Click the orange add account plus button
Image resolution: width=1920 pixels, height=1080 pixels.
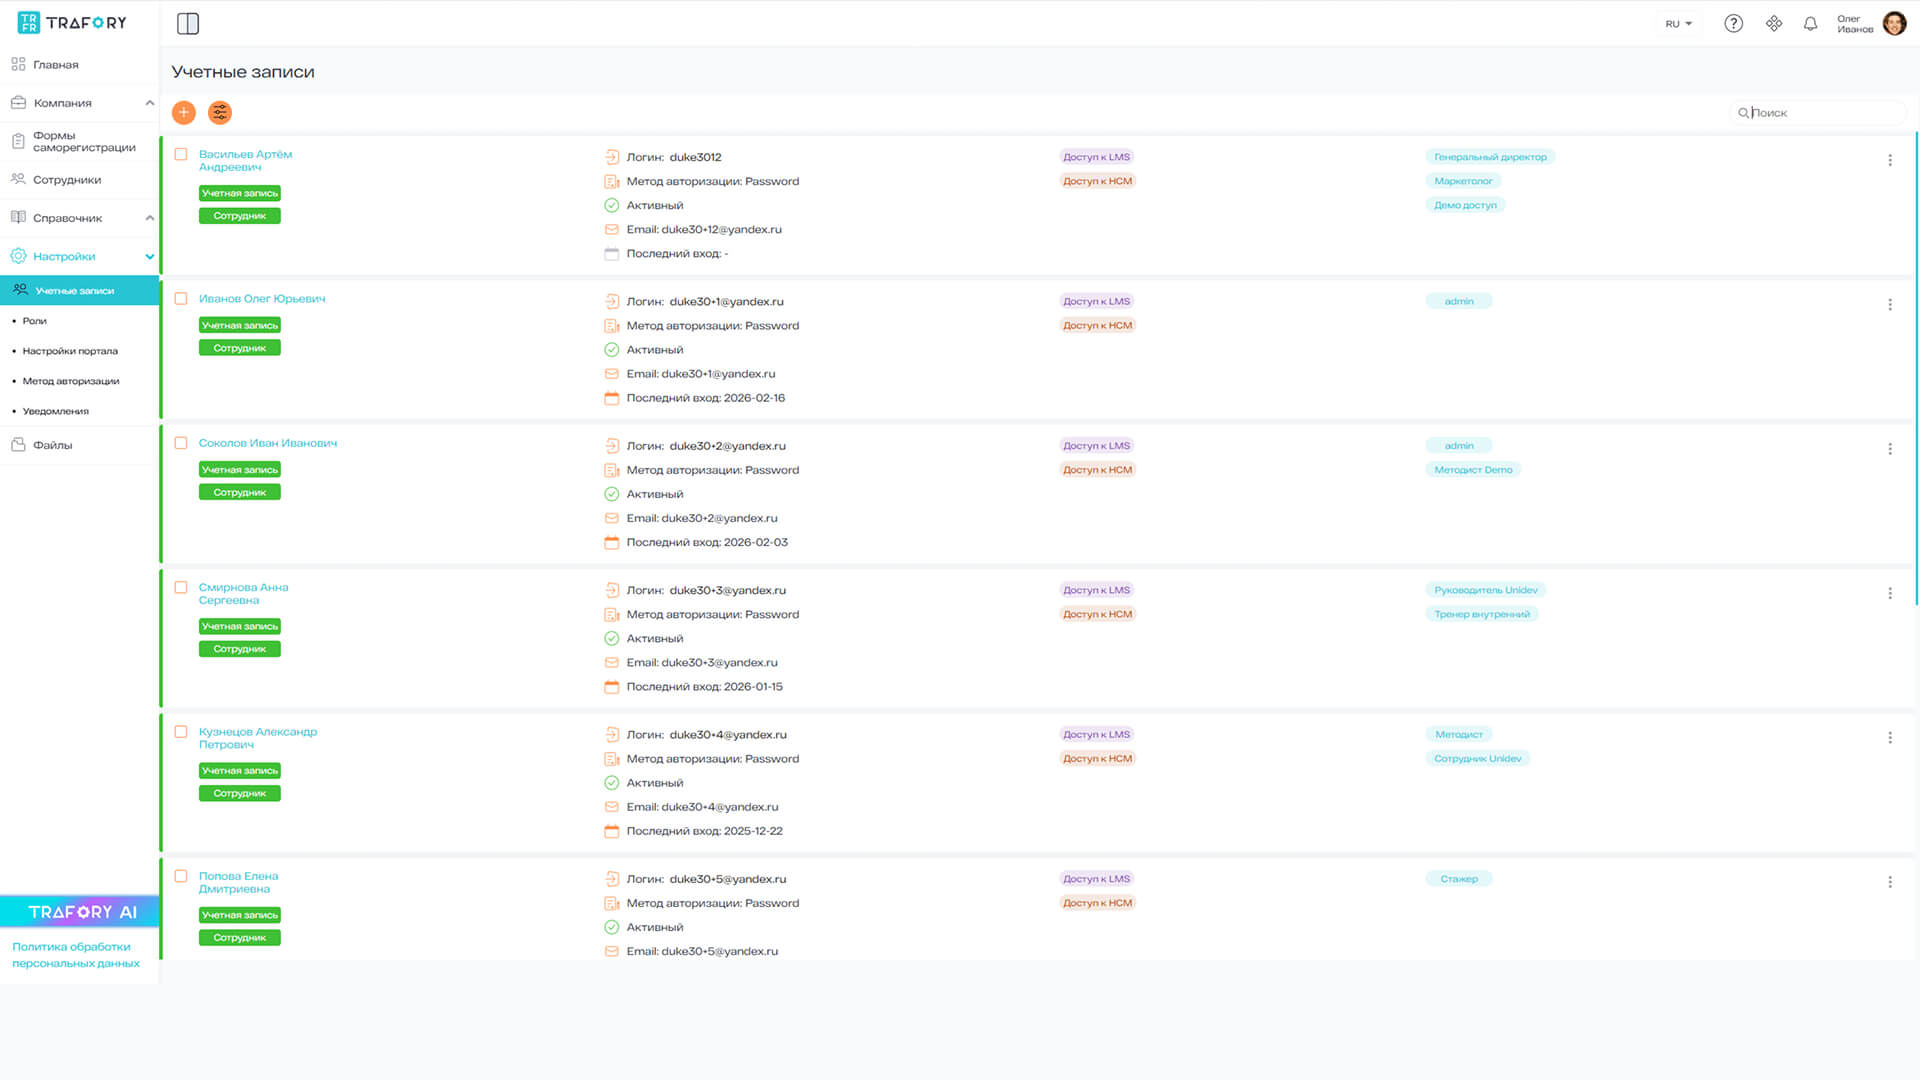click(x=184, y=113)
